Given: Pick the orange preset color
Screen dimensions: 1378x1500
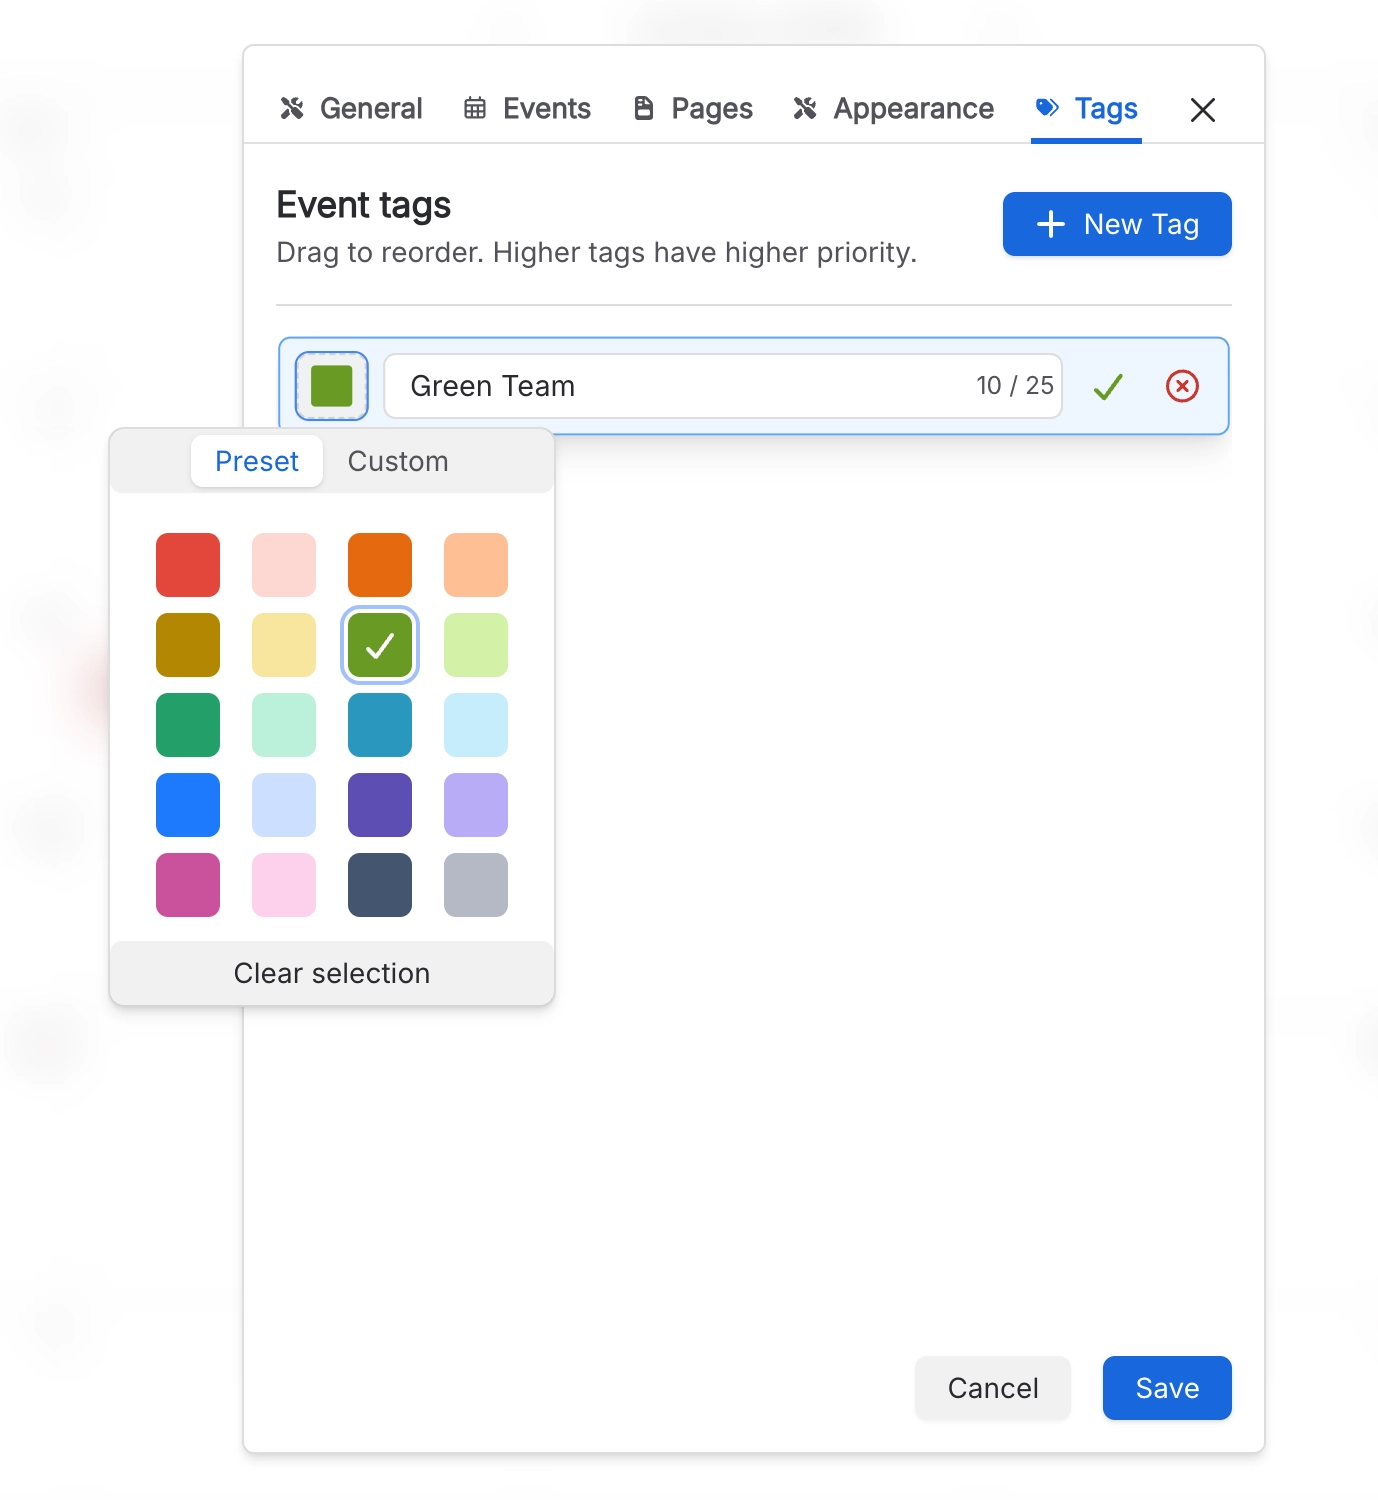Looking at the screenshot, I should [x=380, y=565].
